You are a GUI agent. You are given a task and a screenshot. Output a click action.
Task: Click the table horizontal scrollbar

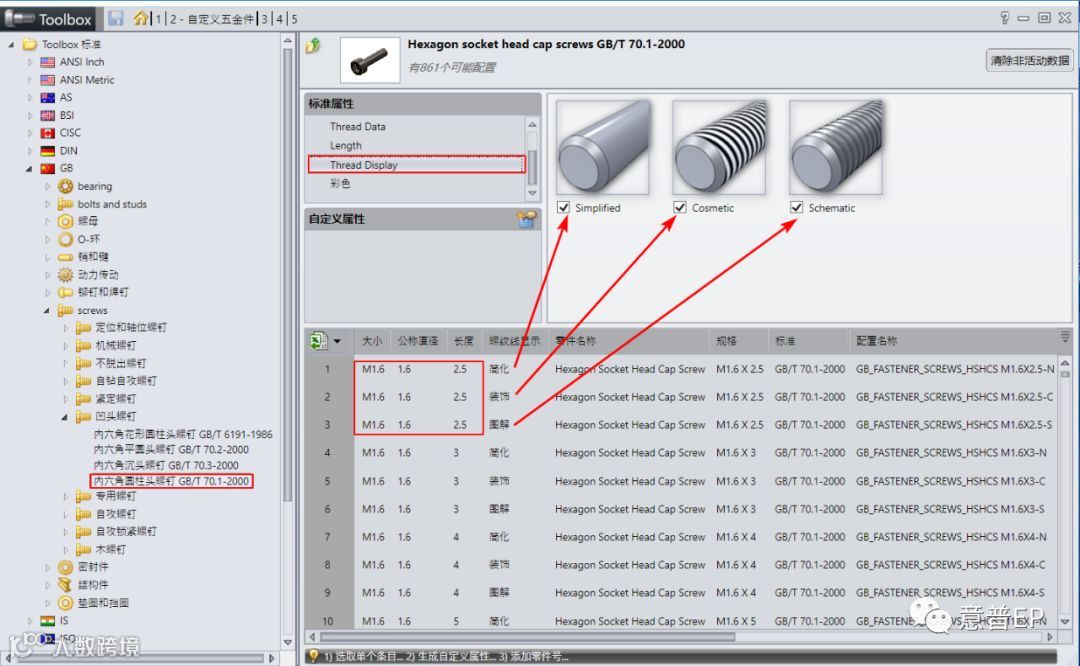point(528,637)
